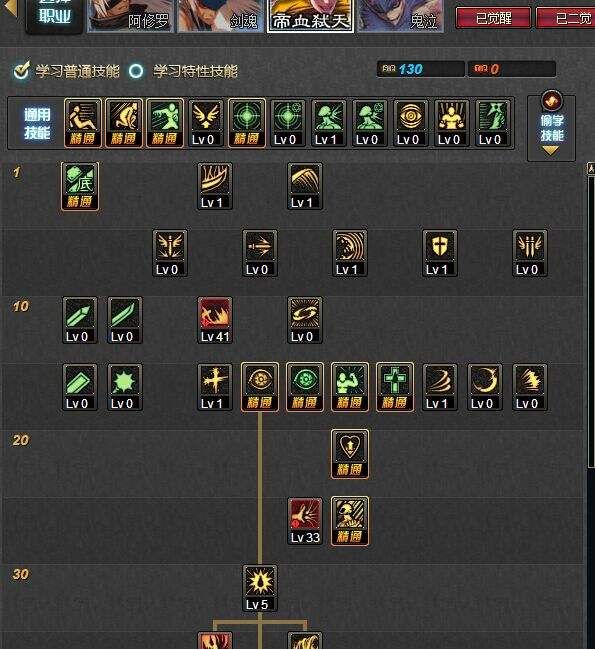Click the 已觉醒 red button
595x649 pixels.
pos(493,18)
